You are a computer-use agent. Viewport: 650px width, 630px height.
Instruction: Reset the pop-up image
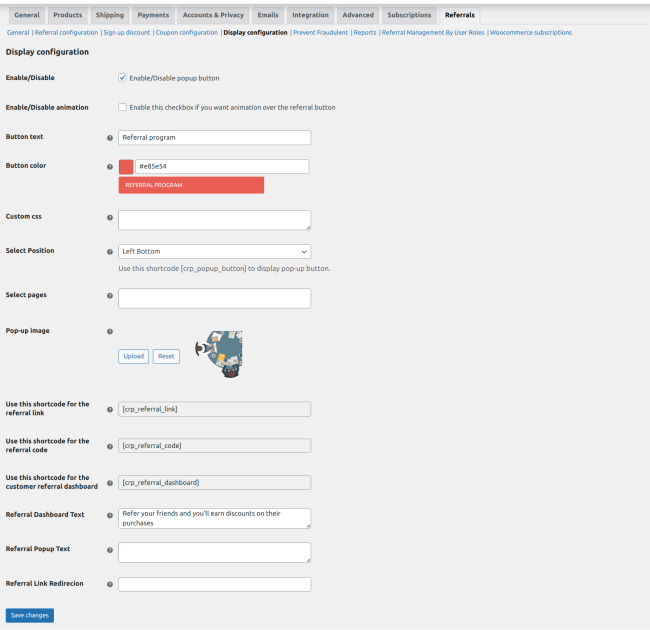tap(166, 356)
